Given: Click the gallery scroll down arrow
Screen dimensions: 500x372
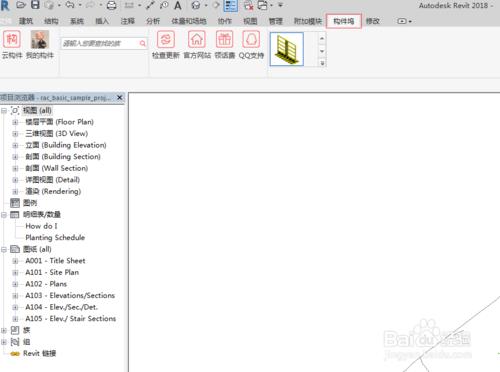Looking at the screenshot, I should (322, 51).
